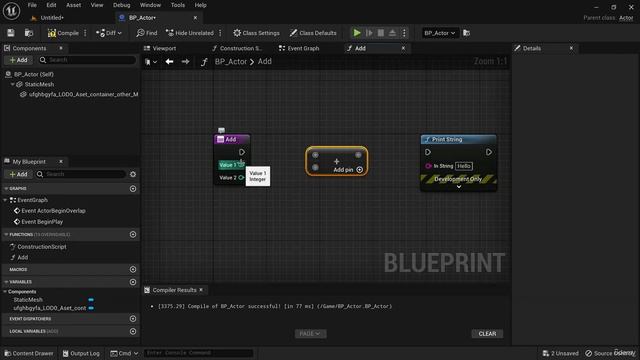Expand Print String advanced options
This screenshot has height=360, width=640.
(459, 187)
